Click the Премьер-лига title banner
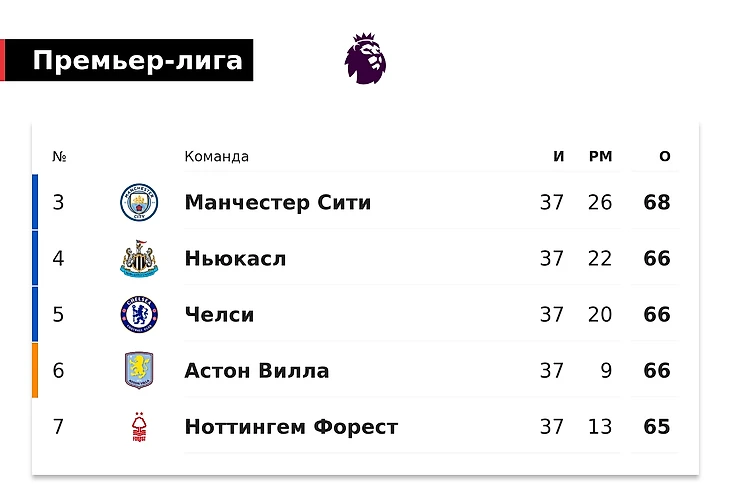Screen dimensions: 730x497 127,60
